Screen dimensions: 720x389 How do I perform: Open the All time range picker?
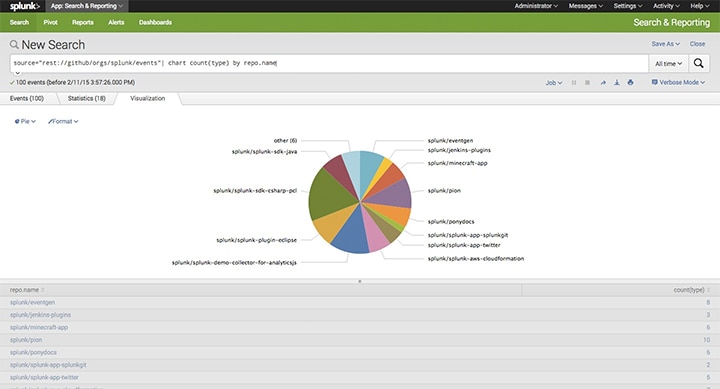coord(668,64)
